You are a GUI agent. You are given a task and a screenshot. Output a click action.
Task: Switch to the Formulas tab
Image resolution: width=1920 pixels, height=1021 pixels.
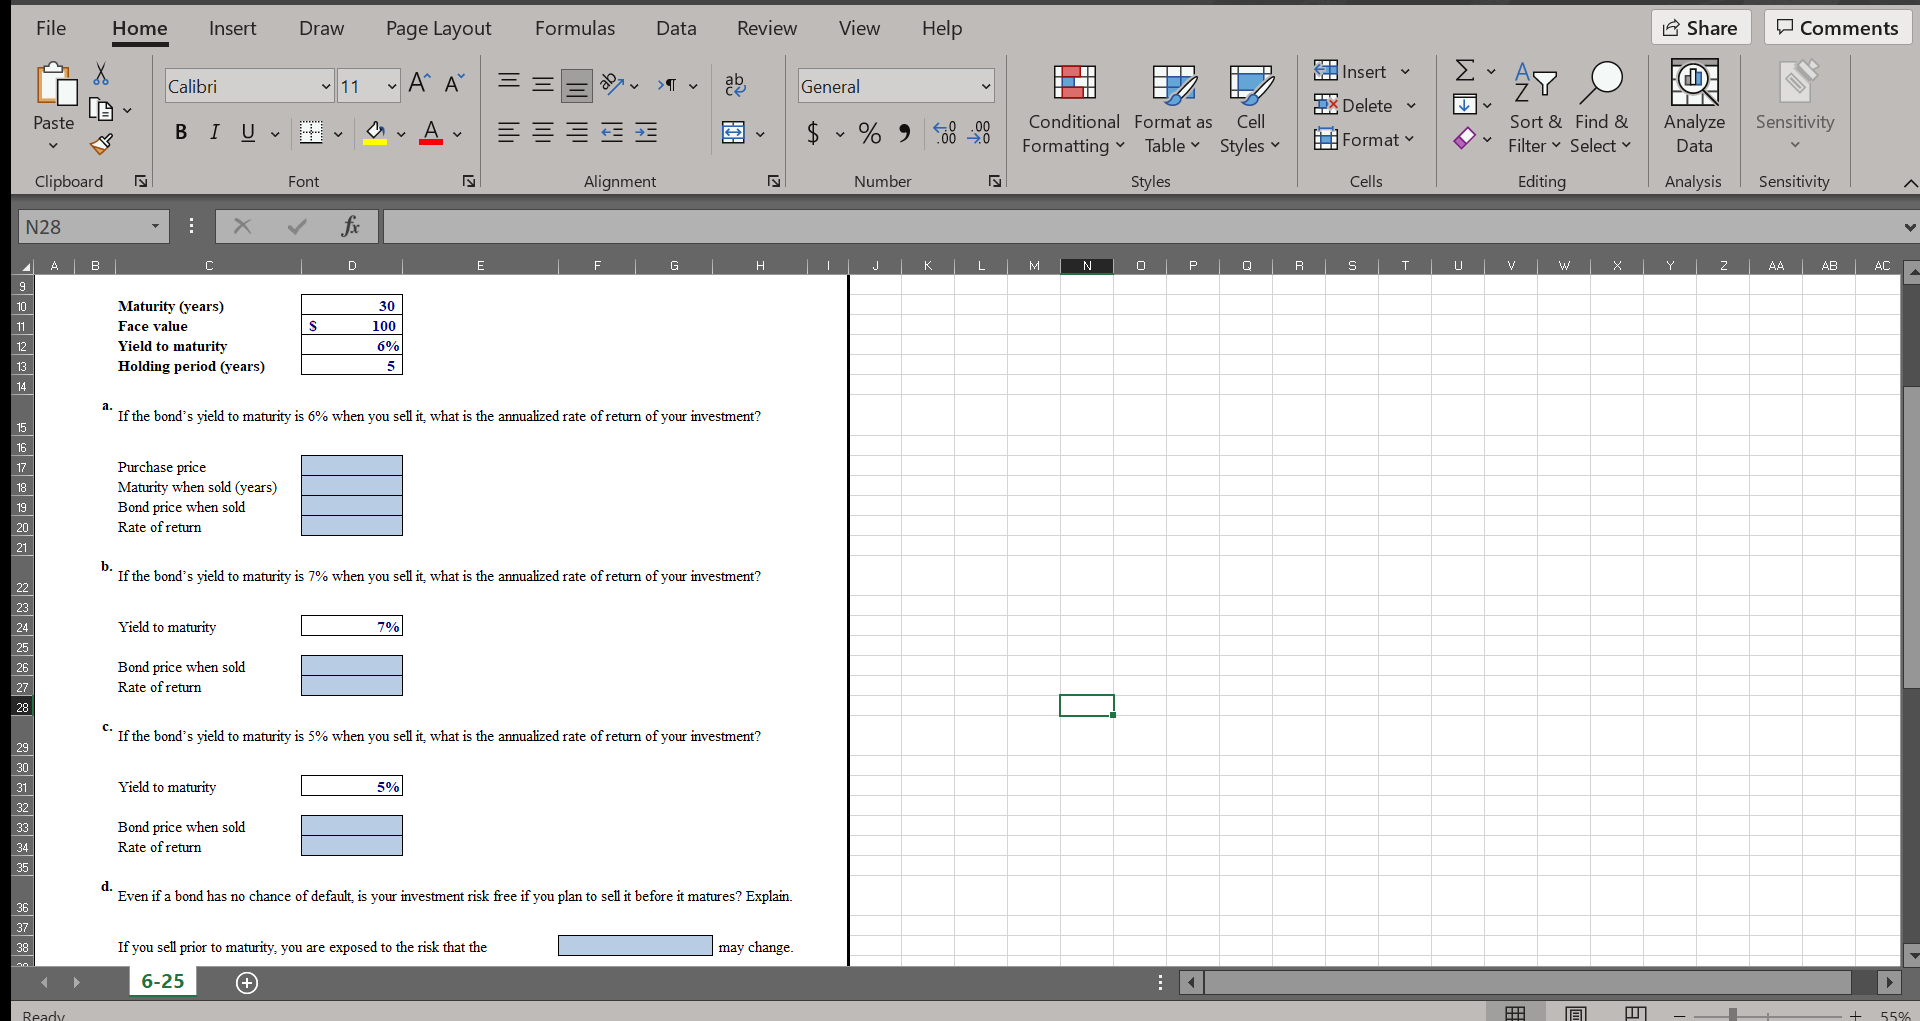[575, 28]
